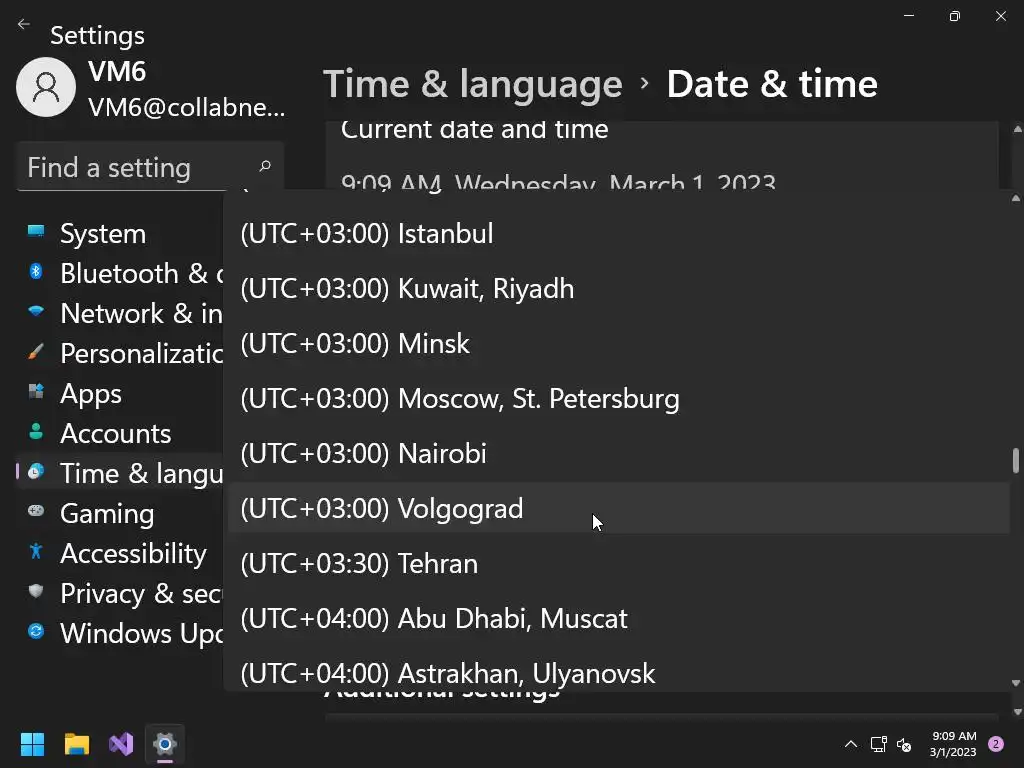1024x768 pixels.
Task: Show hidden icons in the system tray
Action: (851, 744)
